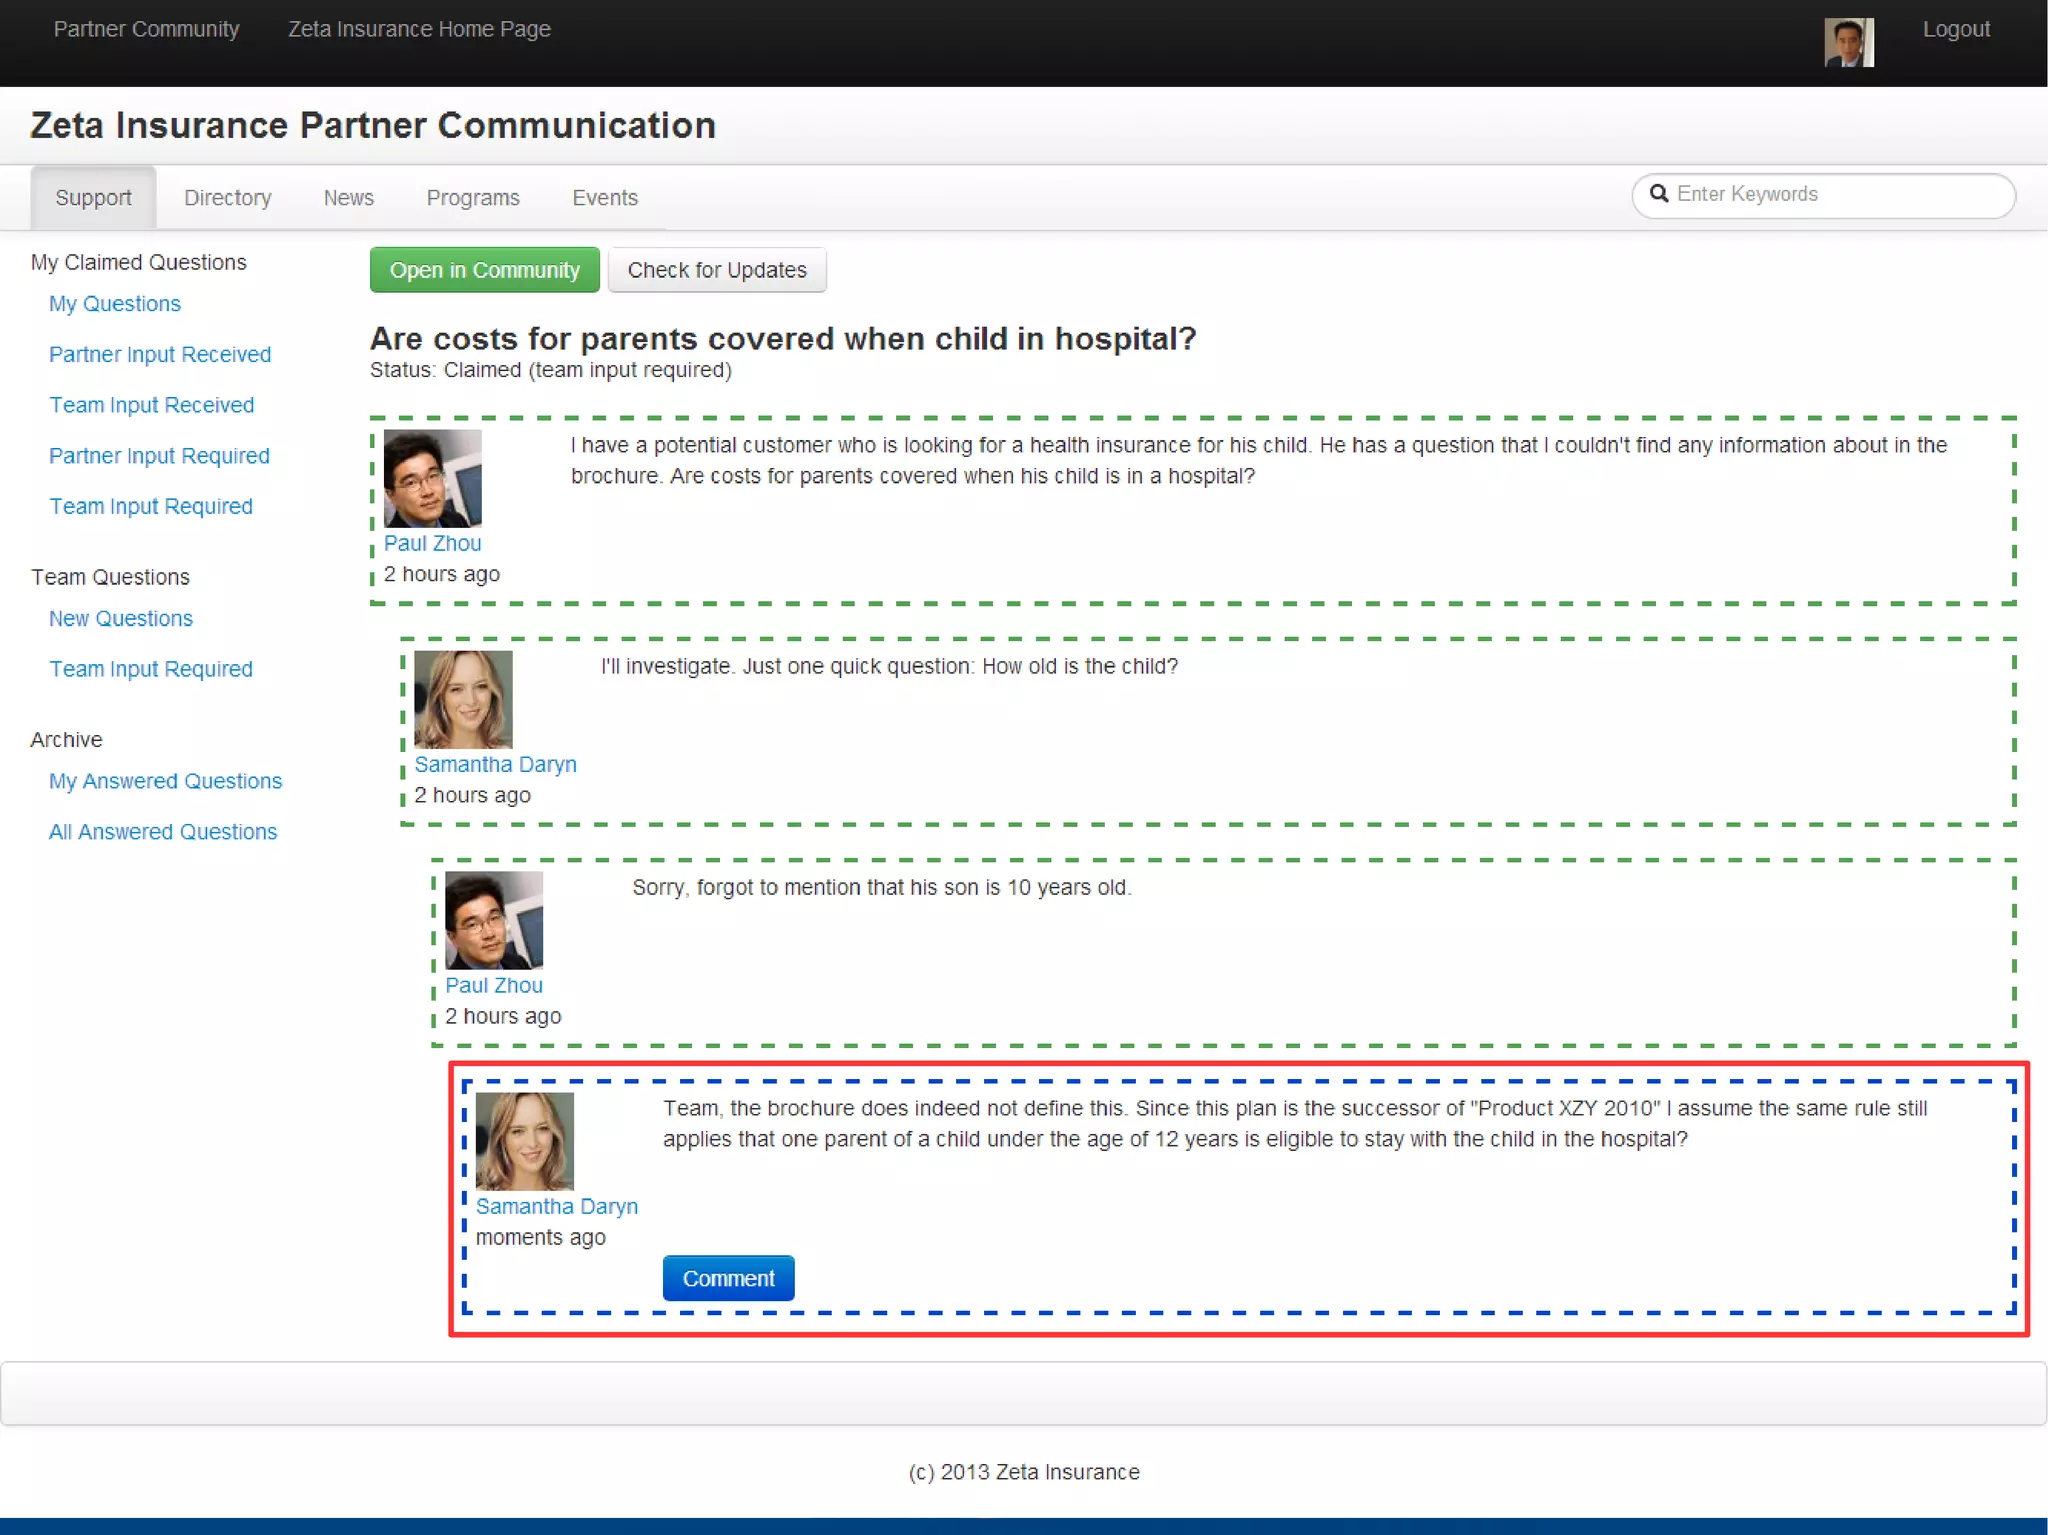Image resolution: width=2048 pixels, height=1535 pixels.
Task: Click the magnifier icon in search box
Action: (1658, 194)
